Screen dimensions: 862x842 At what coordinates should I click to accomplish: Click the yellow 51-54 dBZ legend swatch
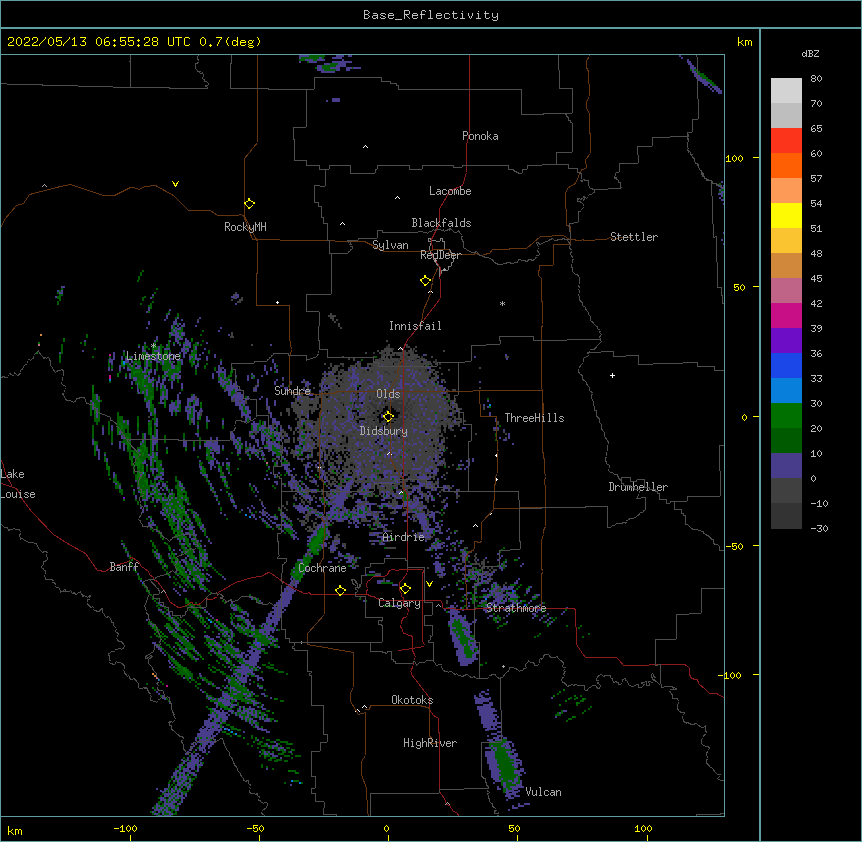786,215
